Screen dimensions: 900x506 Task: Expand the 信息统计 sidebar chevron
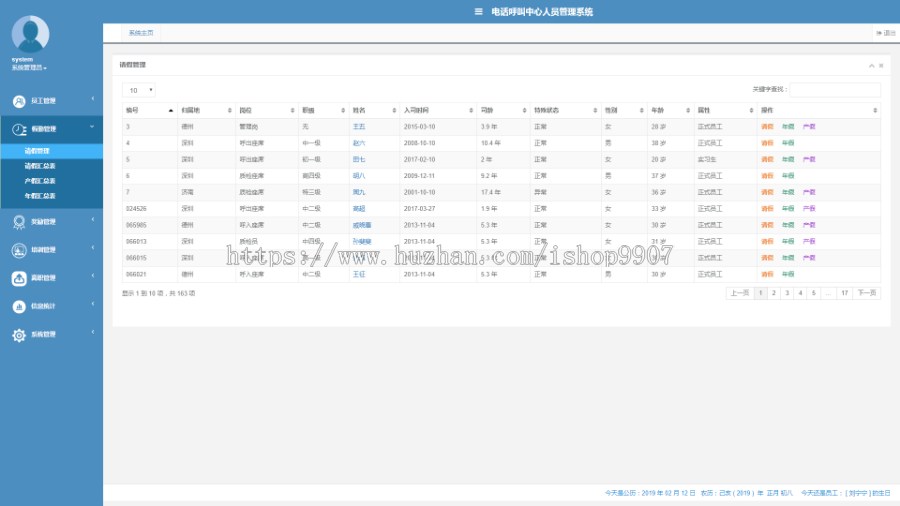click(x=92, y=304)
